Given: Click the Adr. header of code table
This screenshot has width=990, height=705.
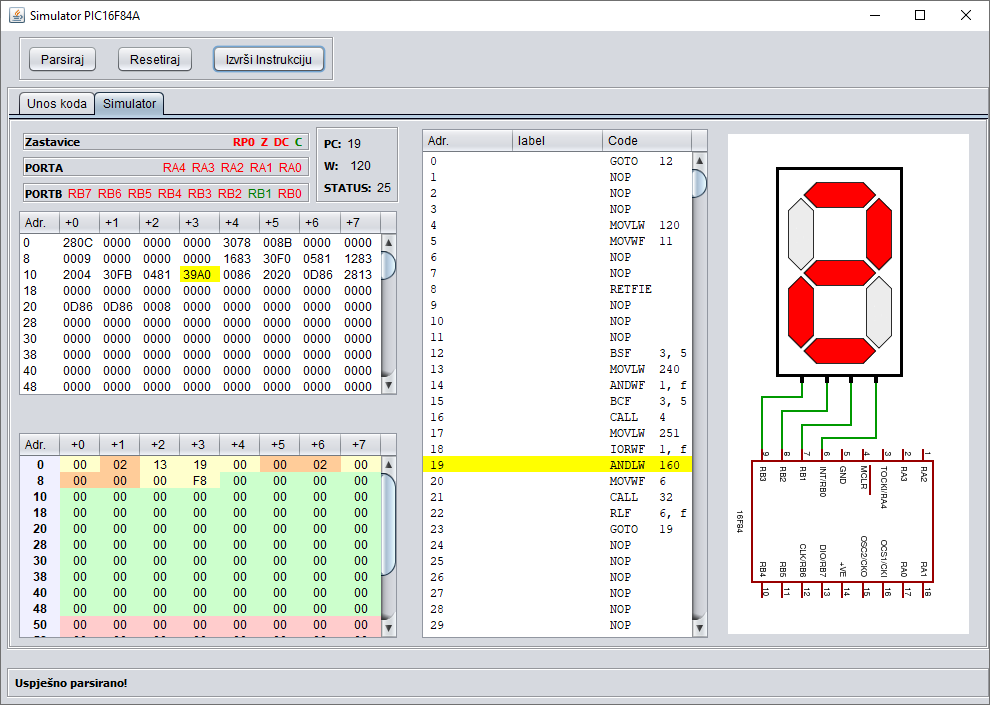Looking at the screenshot, I should click(468, 141).
